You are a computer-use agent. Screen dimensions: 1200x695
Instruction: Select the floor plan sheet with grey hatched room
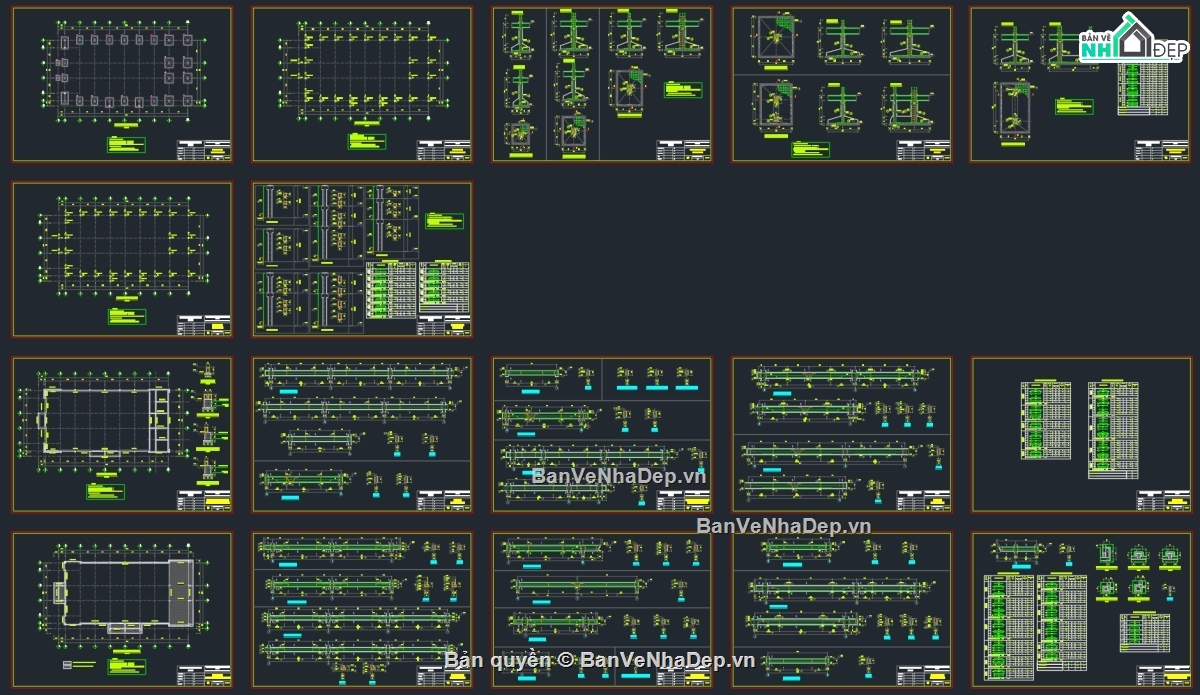point(122,610)
